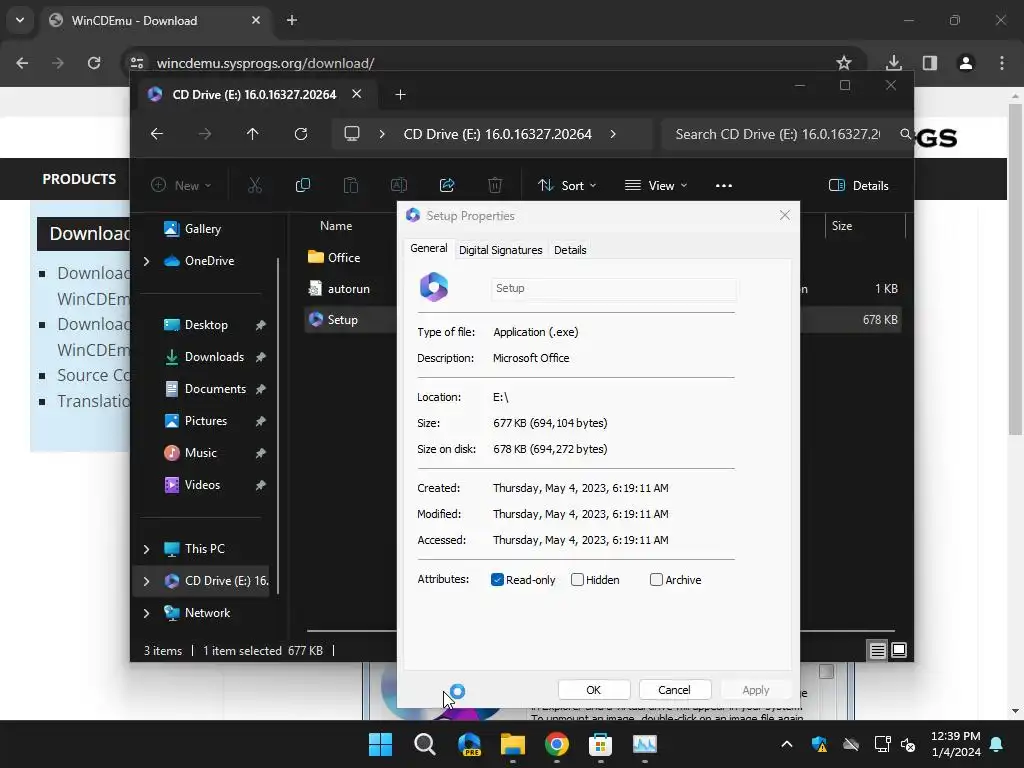Image resolution: width=1024 pixels, height=768 pixels.
Task: Click the Copy icon in Explorer toolbar
Action: point(302,185)
